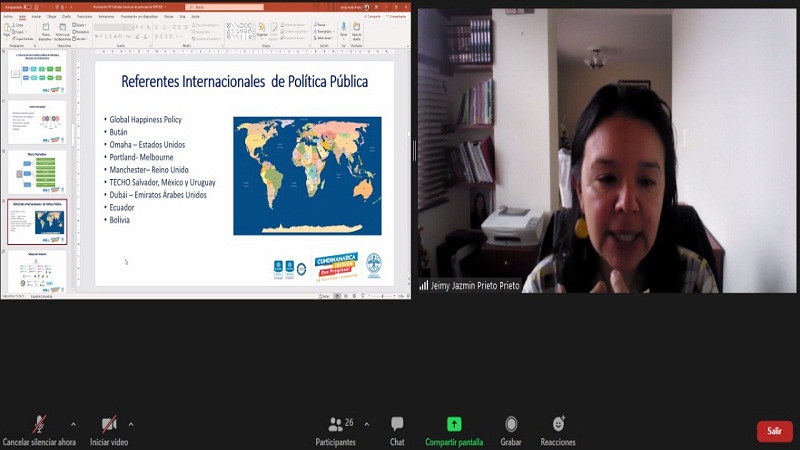Screen dimensions: 800x450
Task: Expand arrow beside Participantes
Action: (x=367, y=424)
